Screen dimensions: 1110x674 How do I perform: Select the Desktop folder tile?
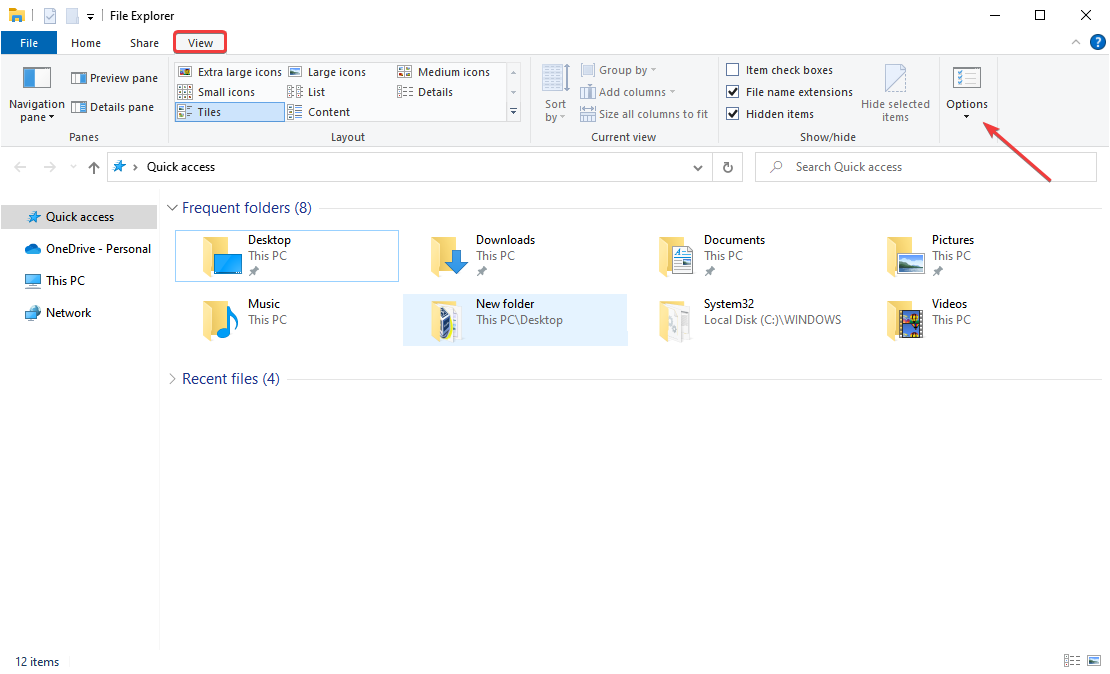pos(287,256)
